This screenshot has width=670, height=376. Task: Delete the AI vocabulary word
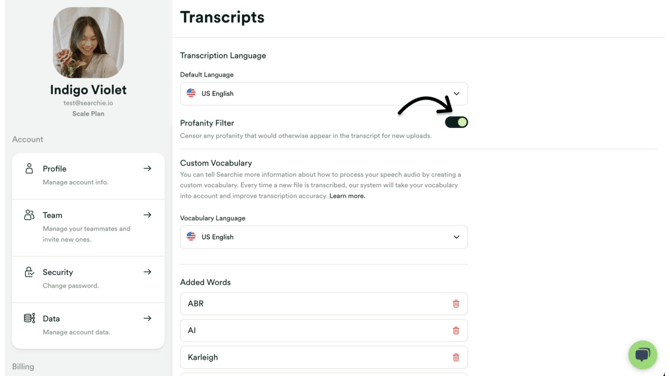point(456,331)
